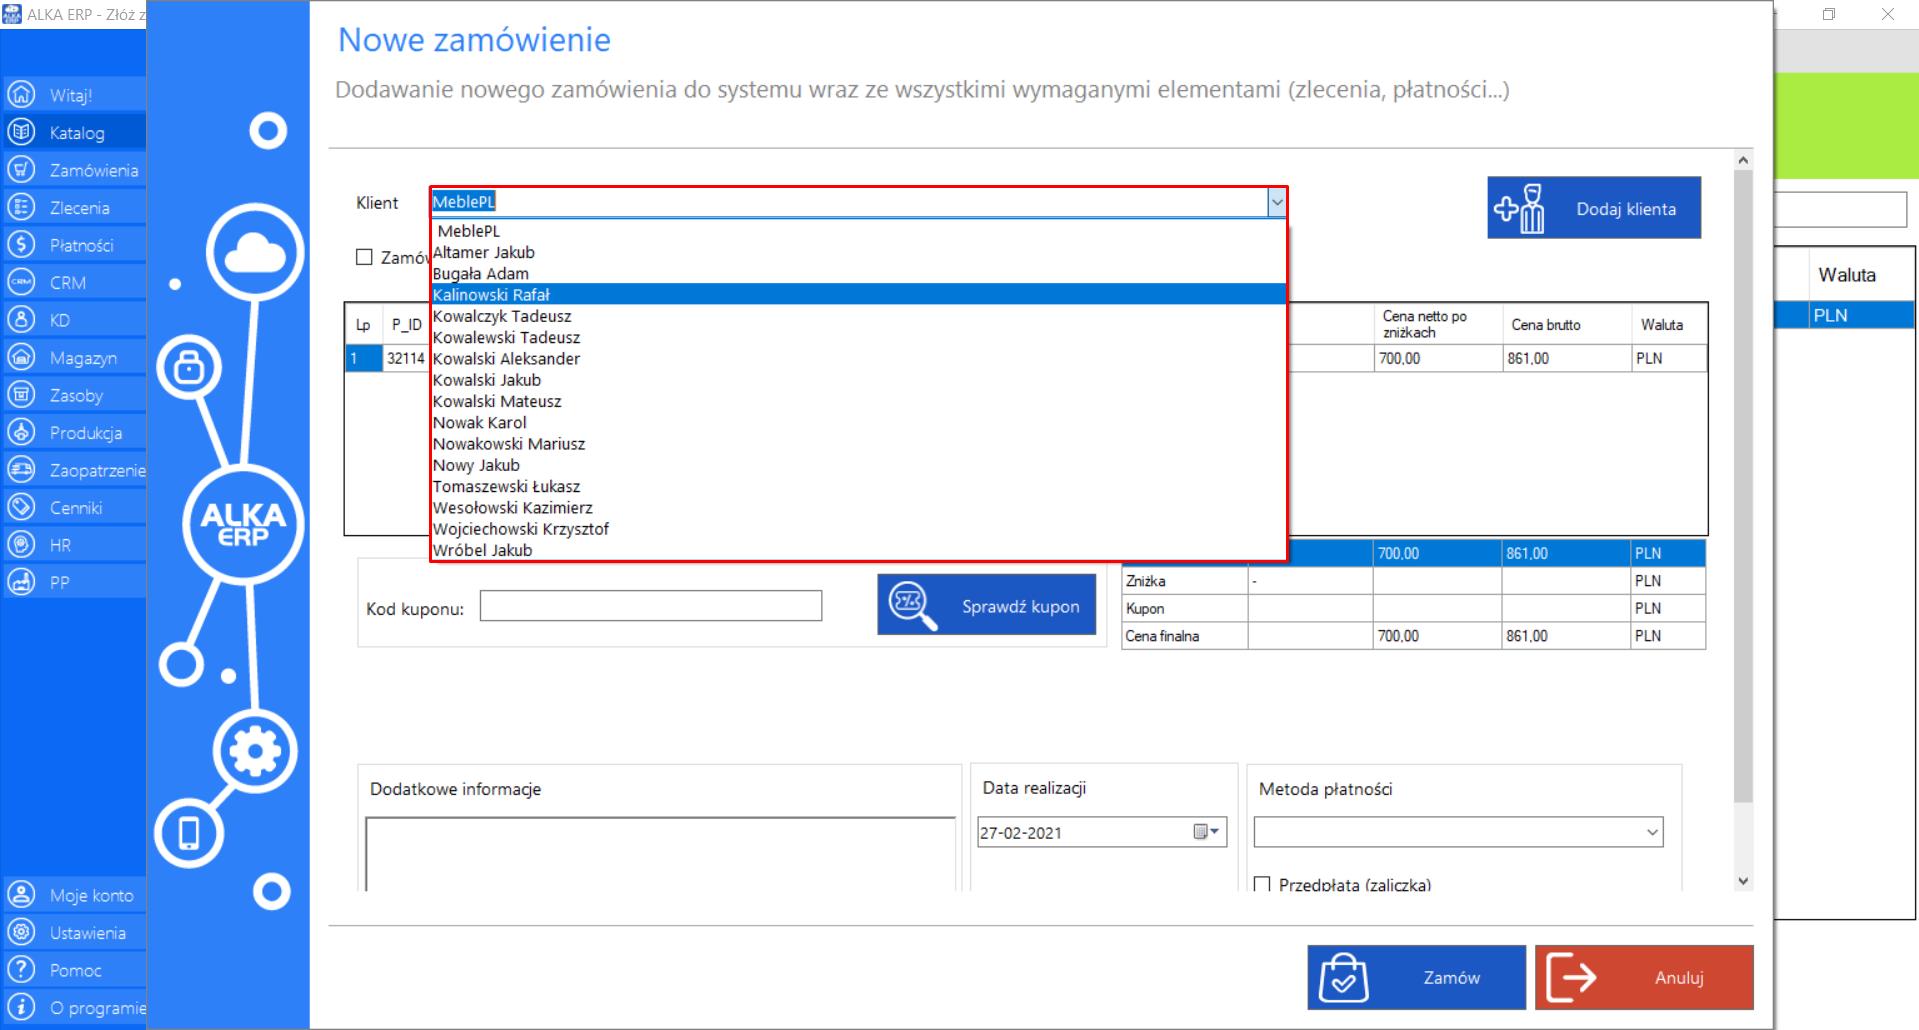
Task: Cancel with the Anuluj button
Action: (x=1644, y=977)
